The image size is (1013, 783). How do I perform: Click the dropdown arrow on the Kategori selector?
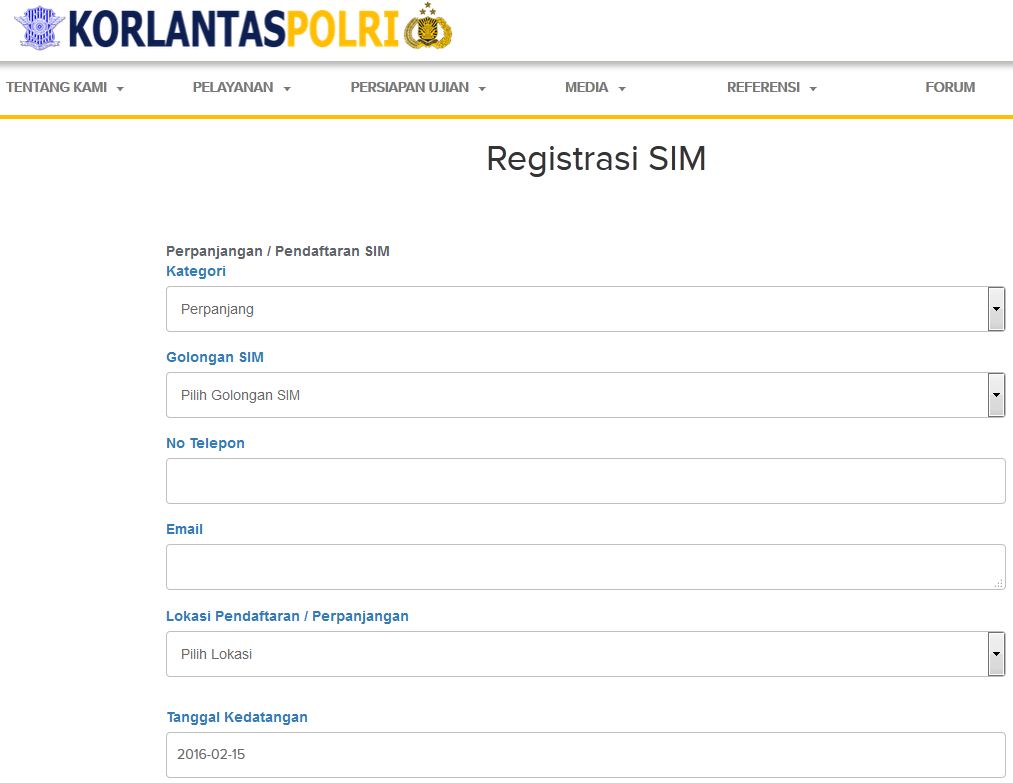(995, 309)
